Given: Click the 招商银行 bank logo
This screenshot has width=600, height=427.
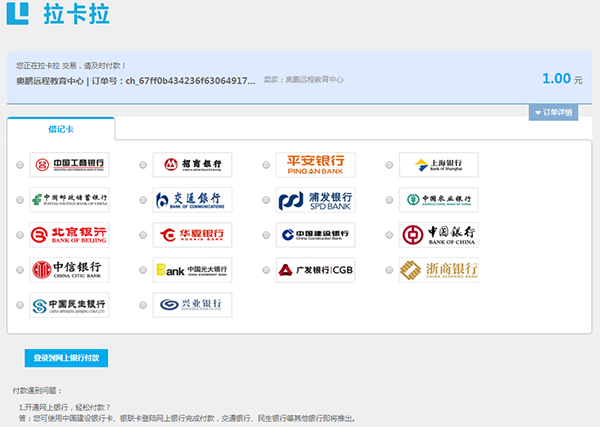Looking at the screenshot, I should (192, 165).
